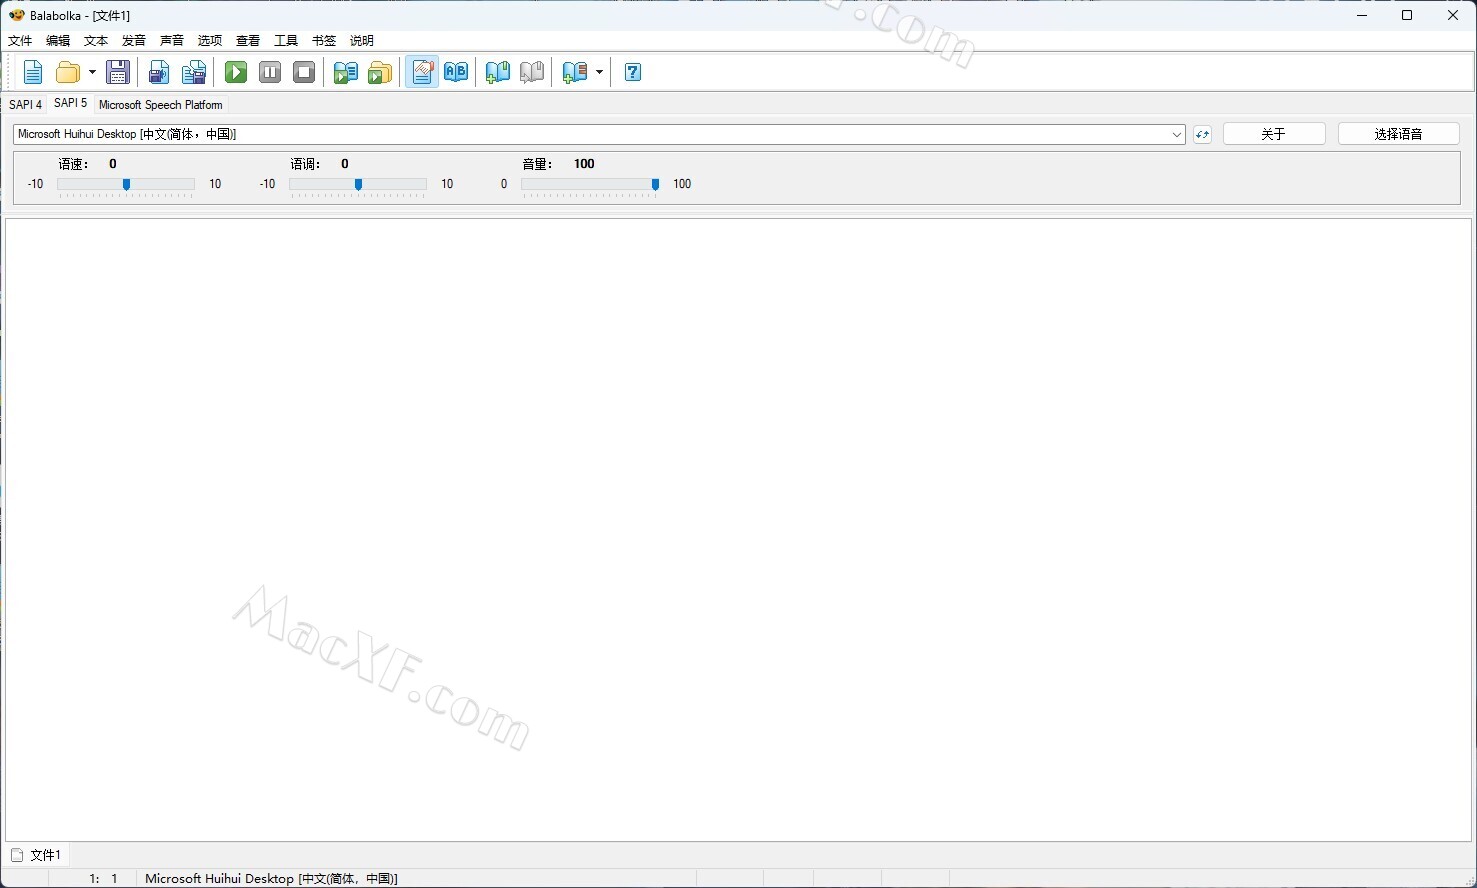Minimize the Balabolka window
This screenshot has height=888, width=1477.
(x=1362, y=15)
